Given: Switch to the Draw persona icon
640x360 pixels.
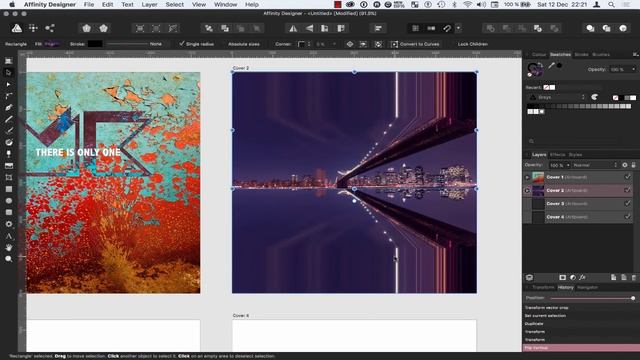Looking at the screenshot, I should [17, 28].
